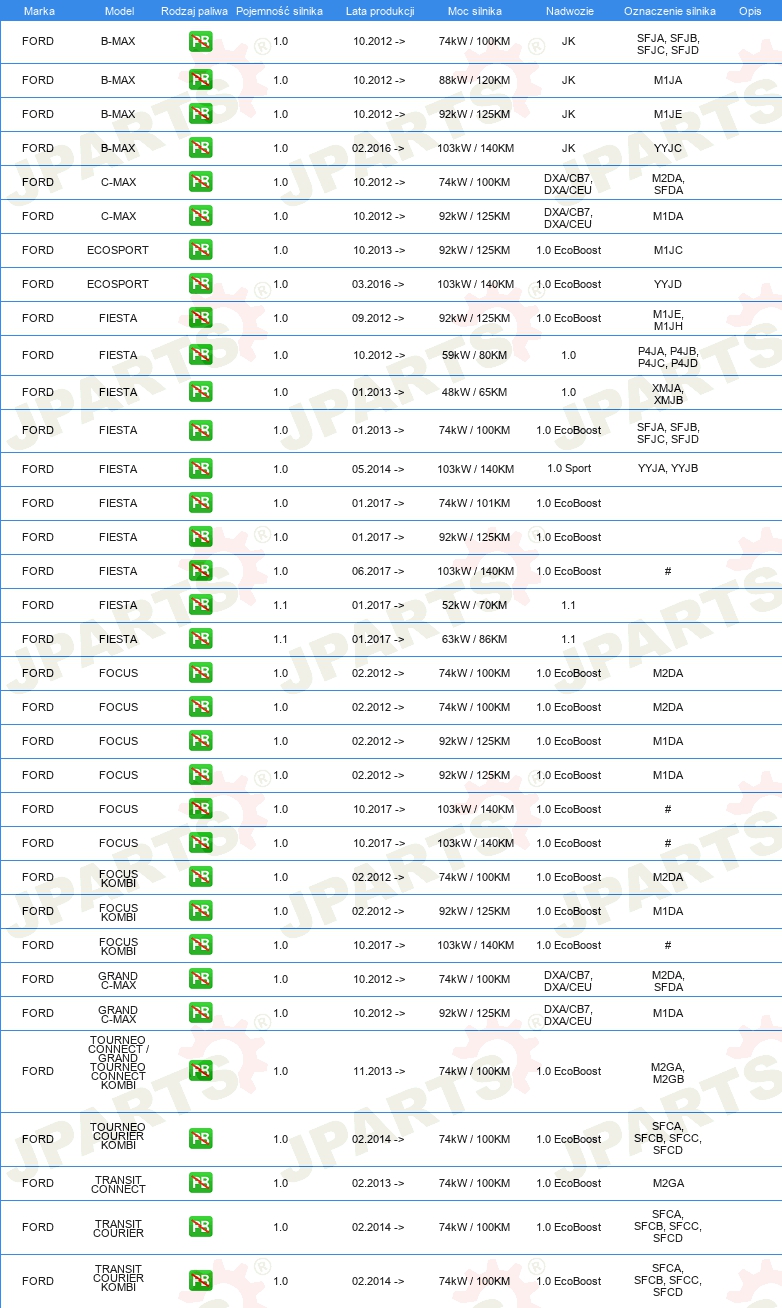Click fuel icon in FIESTA 48kW / 65KM row

pyautogui.click(x=201, y=392)
